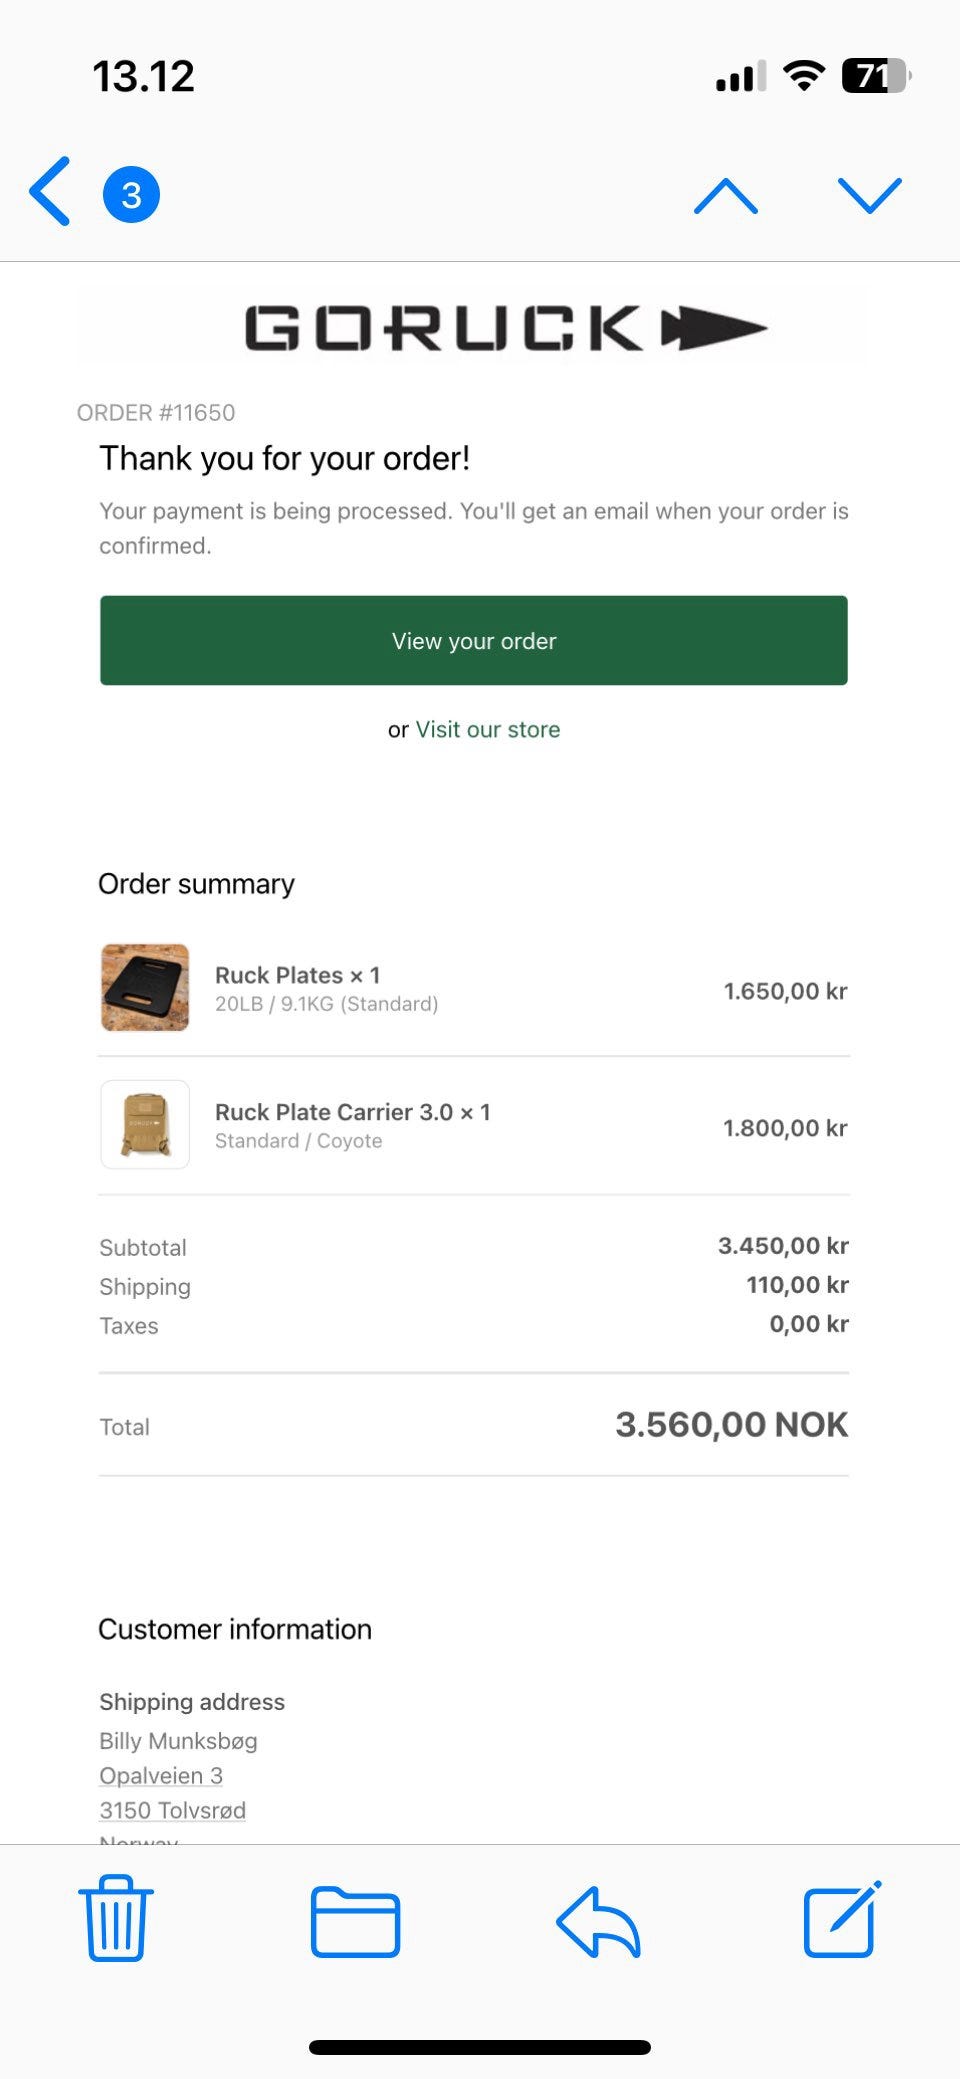This screenshot has width=960, height=2079.
Task: Reply using the curved arrow icon
Action: pos(598,1921)
